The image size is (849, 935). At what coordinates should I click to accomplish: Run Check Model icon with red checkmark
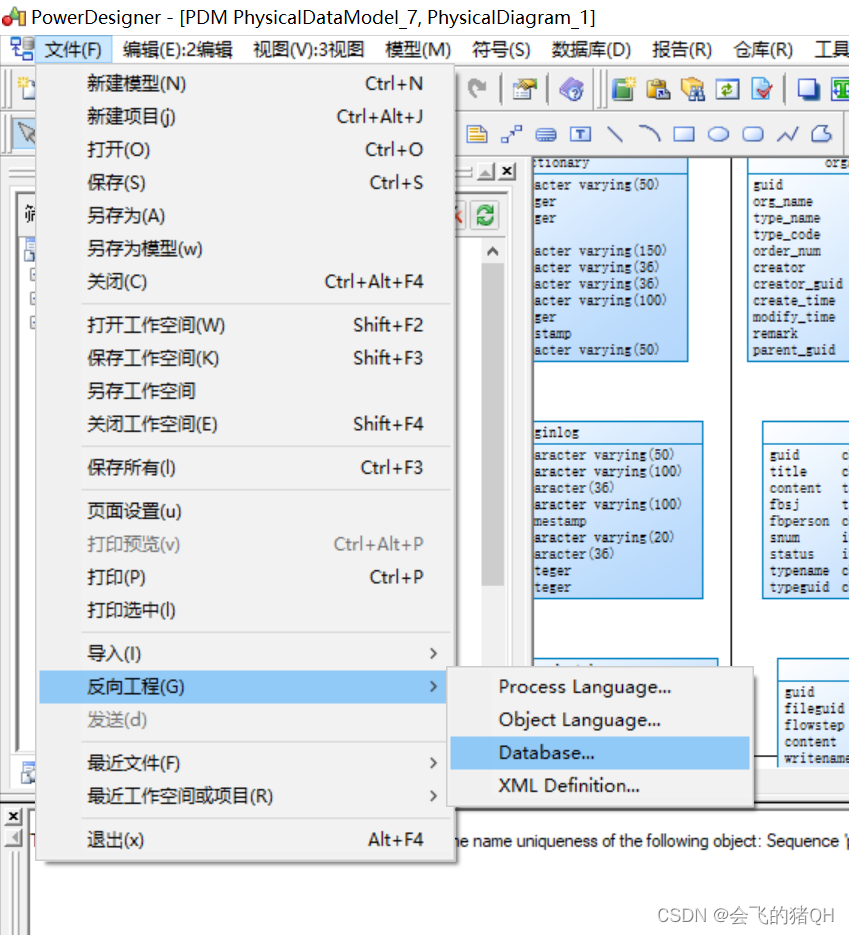coord(762,89)
